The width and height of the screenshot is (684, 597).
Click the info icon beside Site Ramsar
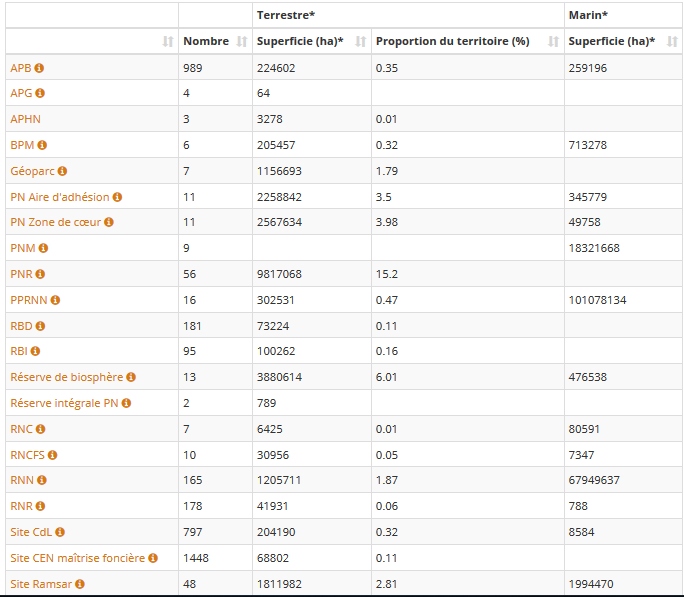point(80,583)
